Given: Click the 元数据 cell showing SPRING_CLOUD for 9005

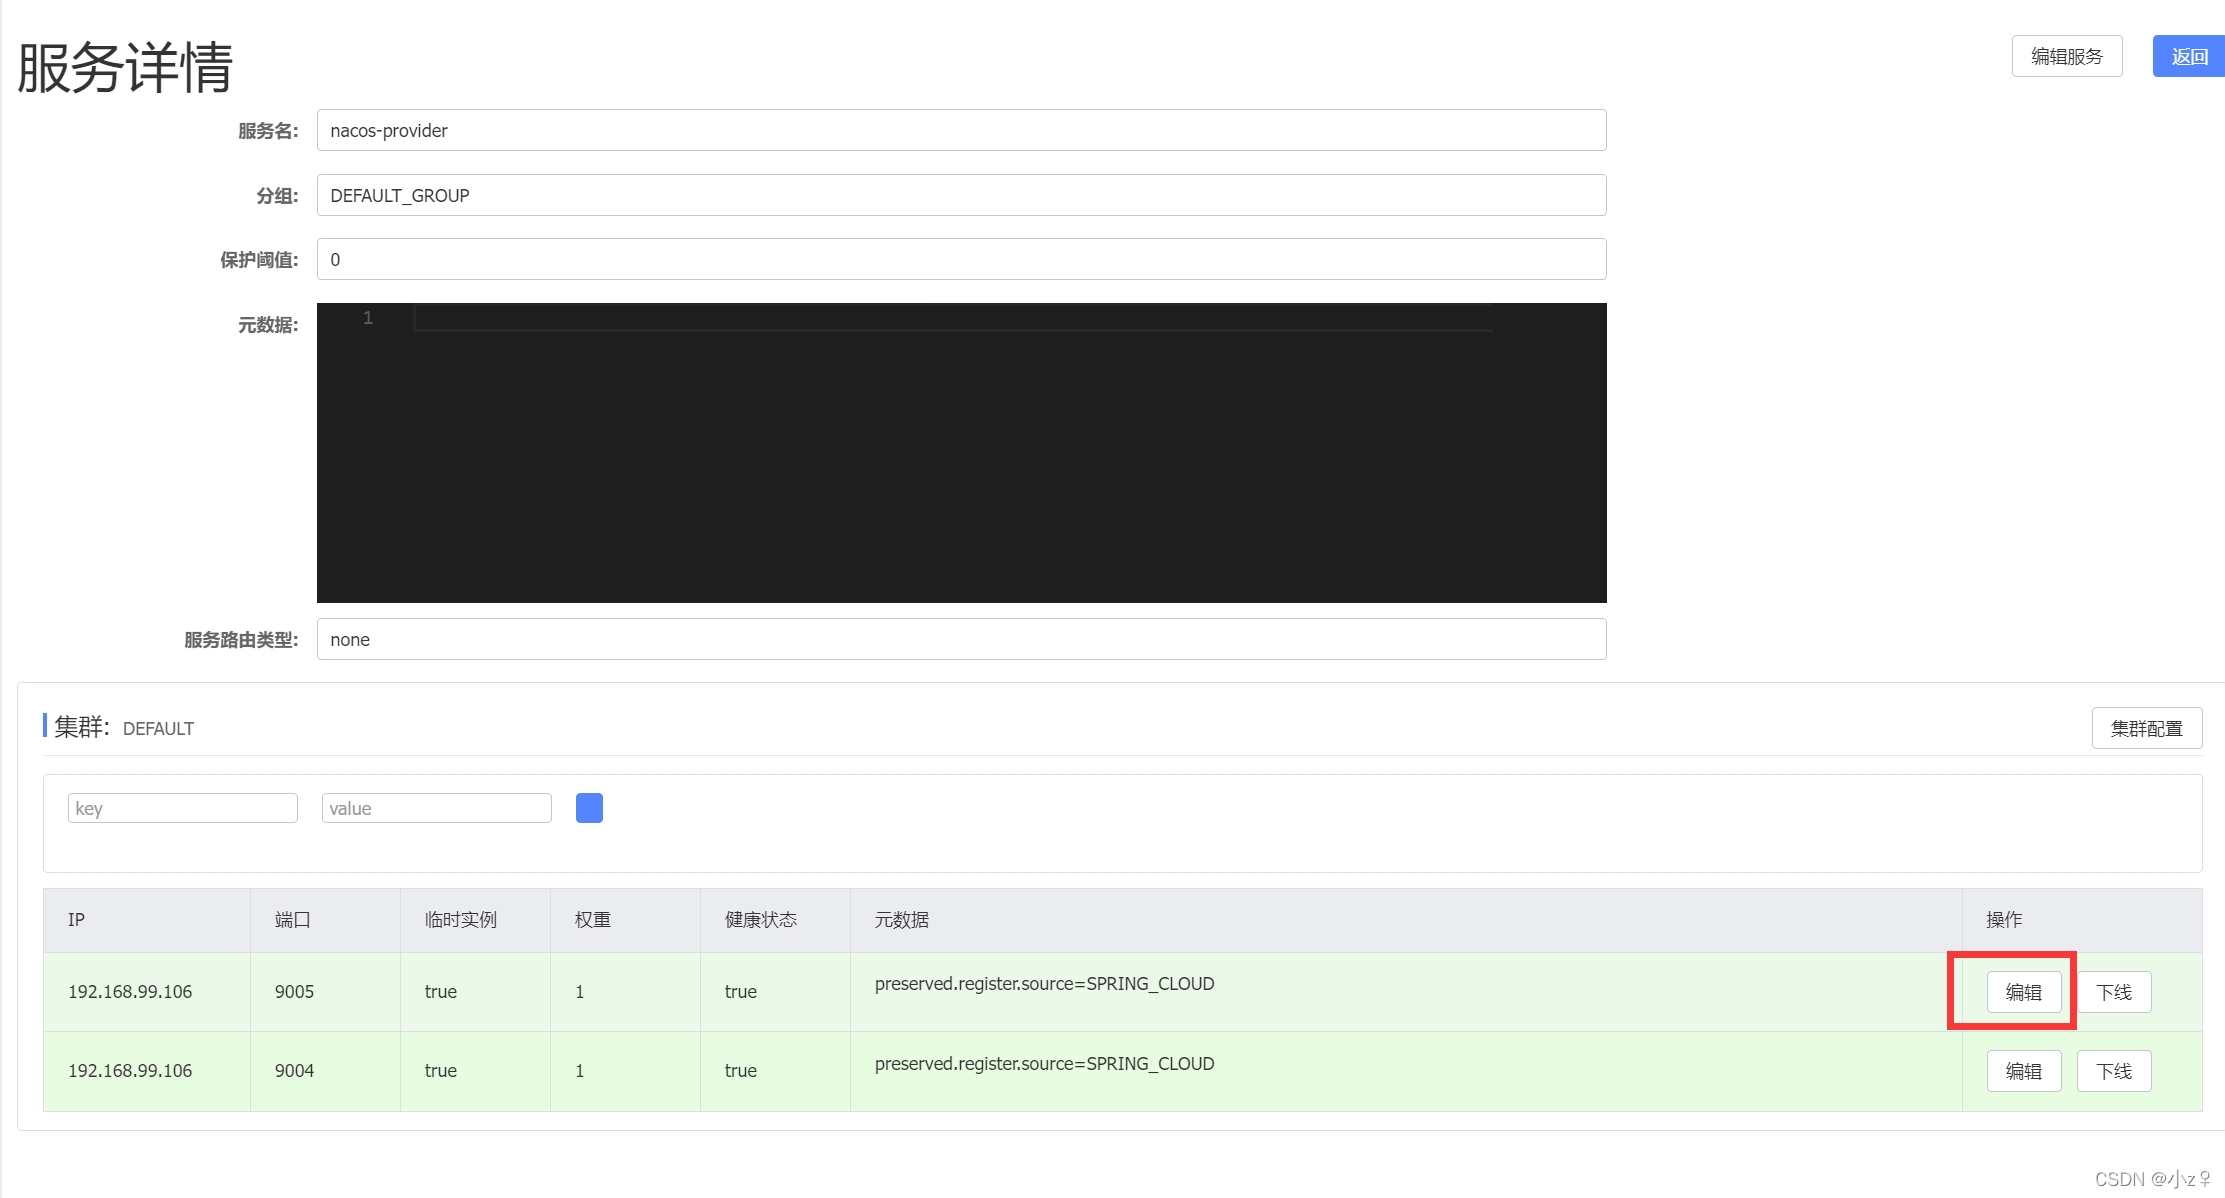Looking at the screenshot, I should pyautogui.click(x=1043, y=983).
